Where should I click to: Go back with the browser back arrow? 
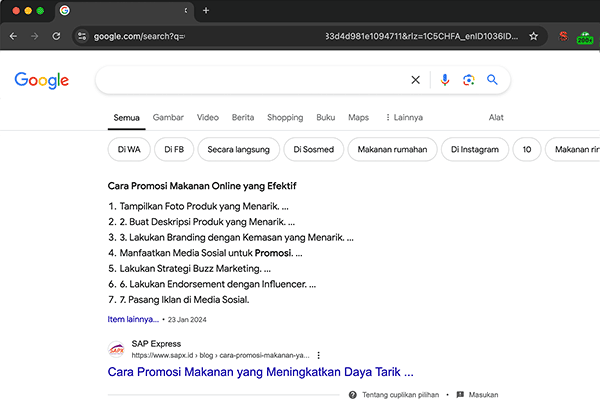pos(13,36)
